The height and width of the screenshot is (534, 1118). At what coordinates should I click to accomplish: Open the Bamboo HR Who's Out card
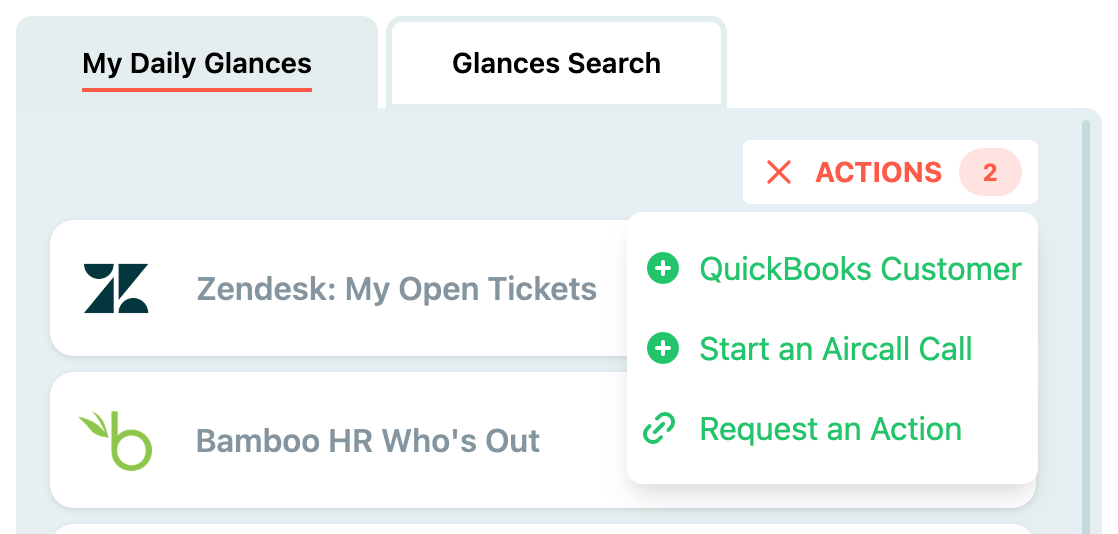coord(339,440)
